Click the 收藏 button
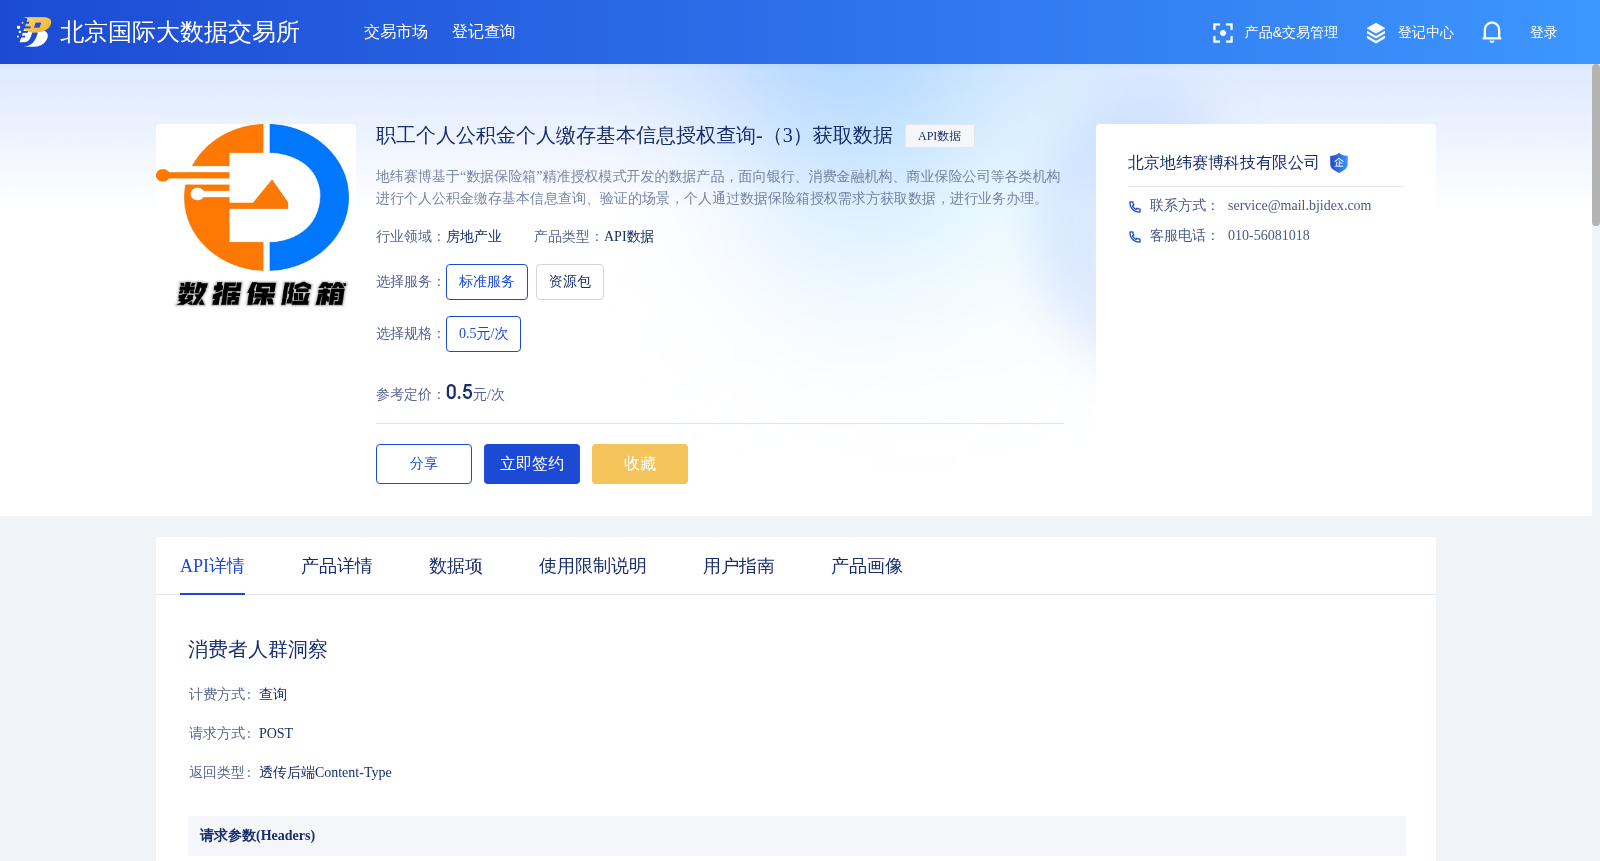Viewport: 1600px width, 861px height. (x=640, y=464)
